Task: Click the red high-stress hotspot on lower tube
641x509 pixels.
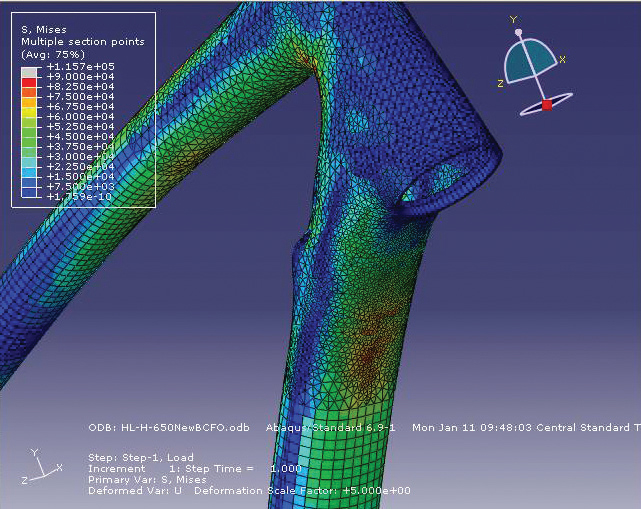Action: [x=373, y=345]
